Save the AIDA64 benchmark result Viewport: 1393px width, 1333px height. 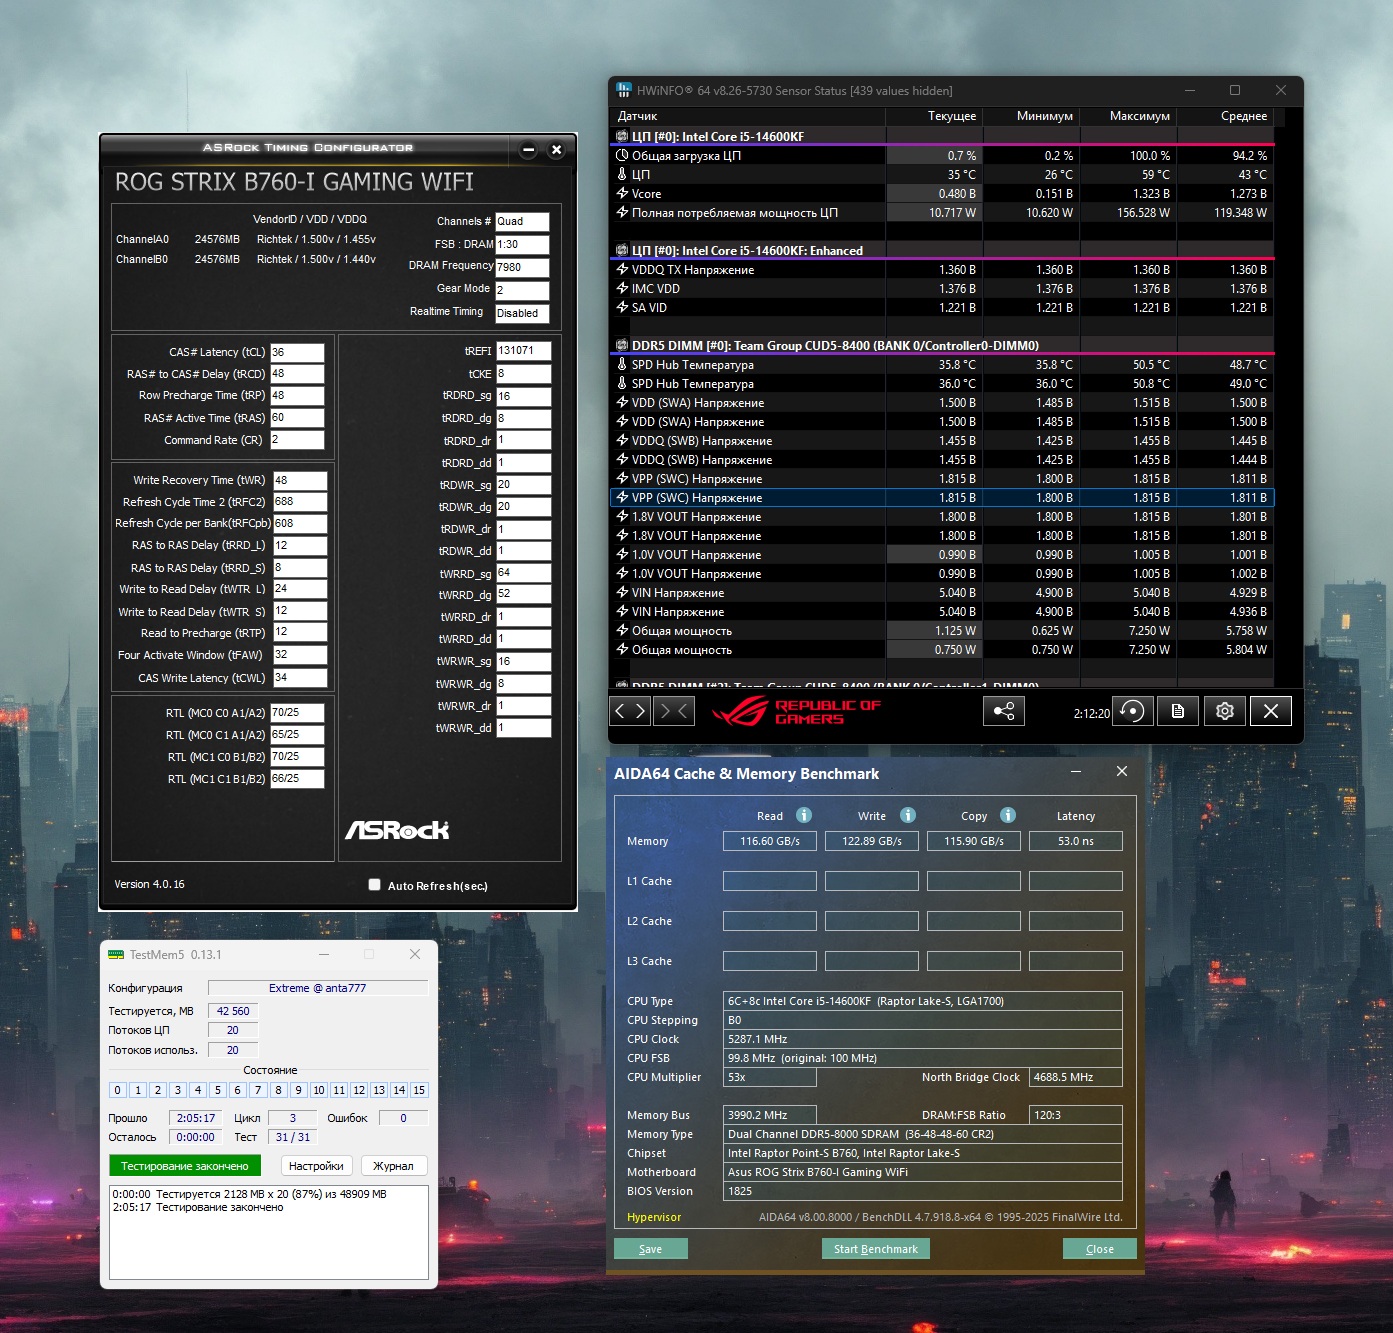point(651,1249)
